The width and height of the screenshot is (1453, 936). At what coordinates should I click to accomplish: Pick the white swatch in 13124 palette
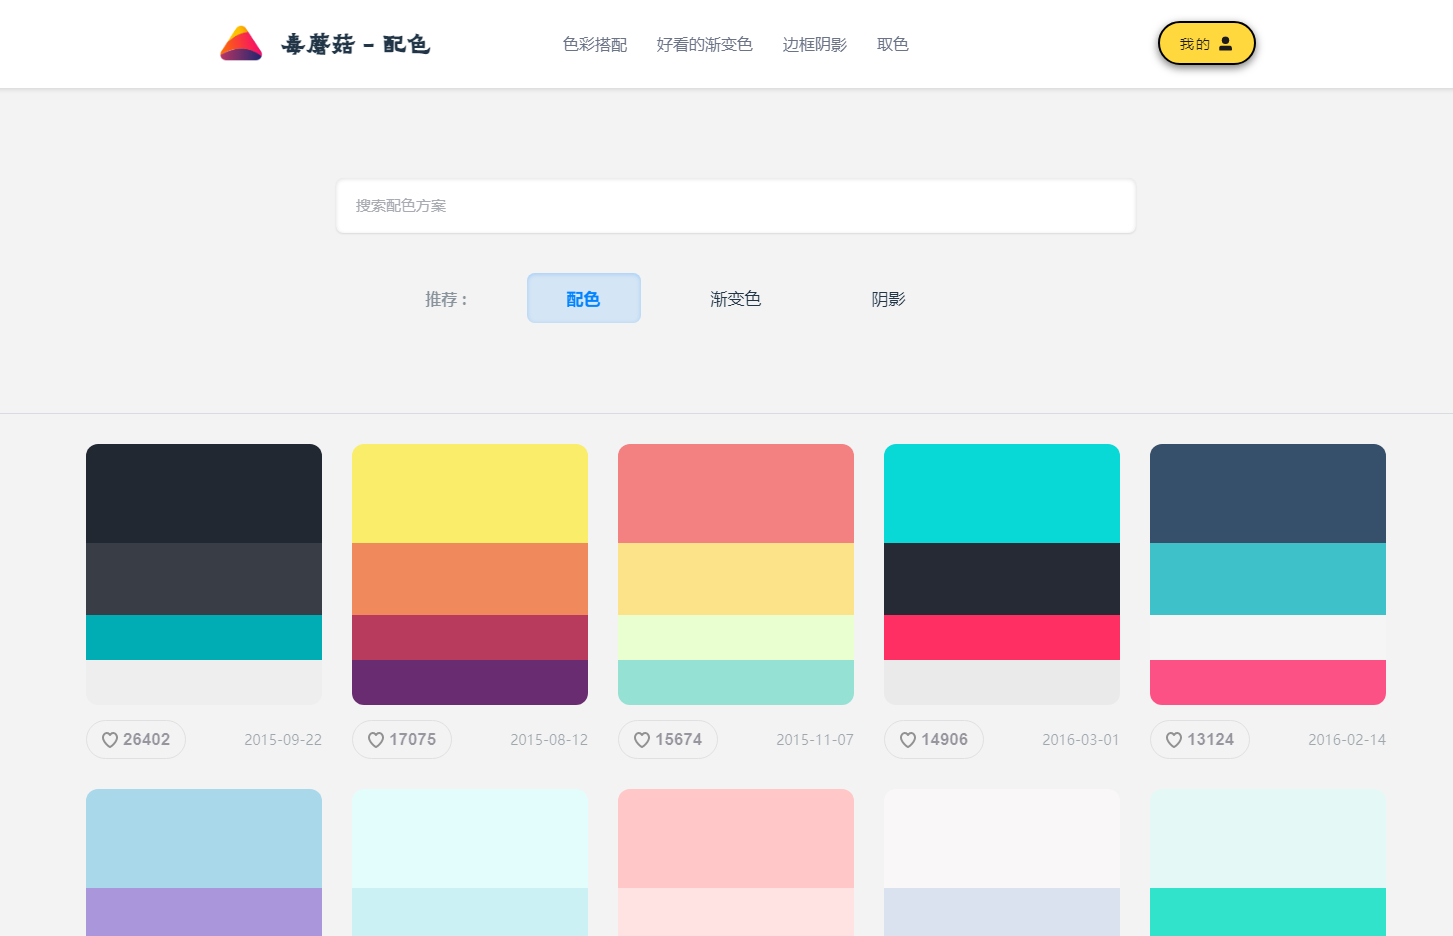coord(1268,637)
